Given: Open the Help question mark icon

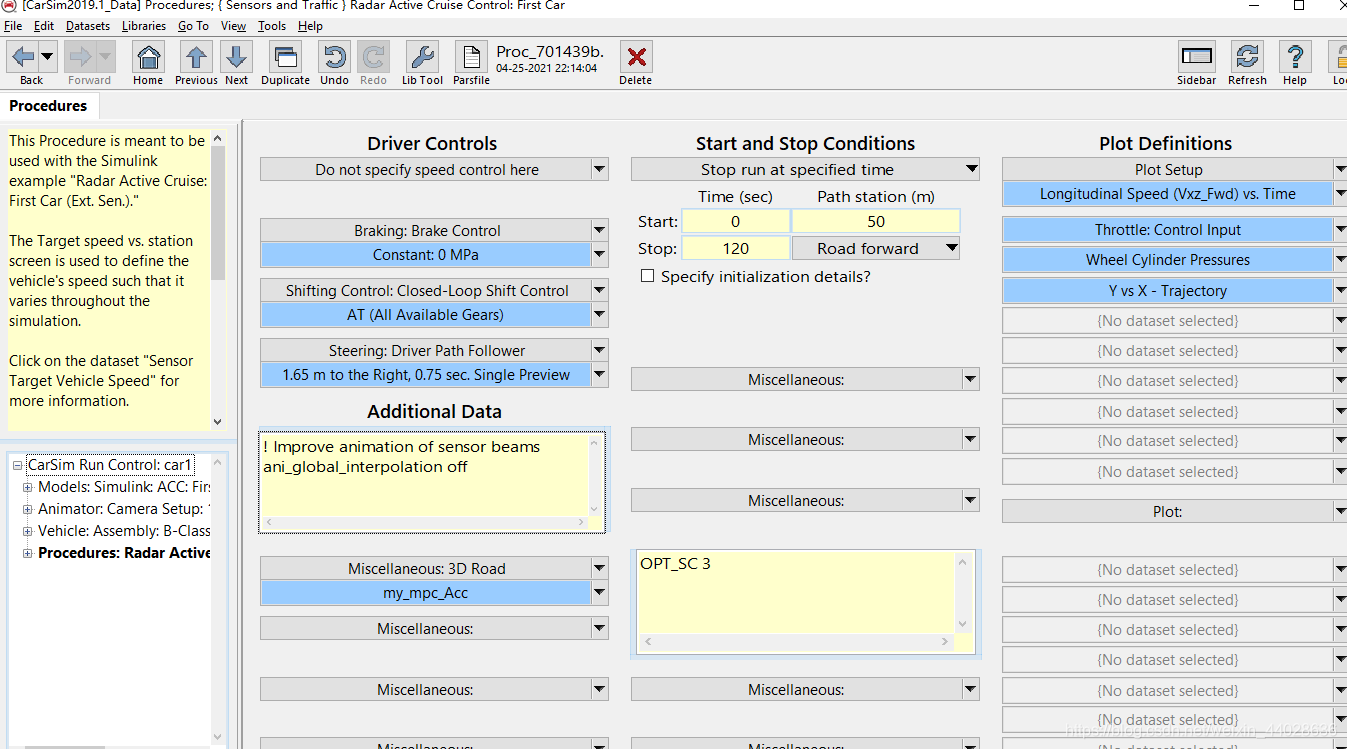Looking at the screenshot, I should 1295,56.
